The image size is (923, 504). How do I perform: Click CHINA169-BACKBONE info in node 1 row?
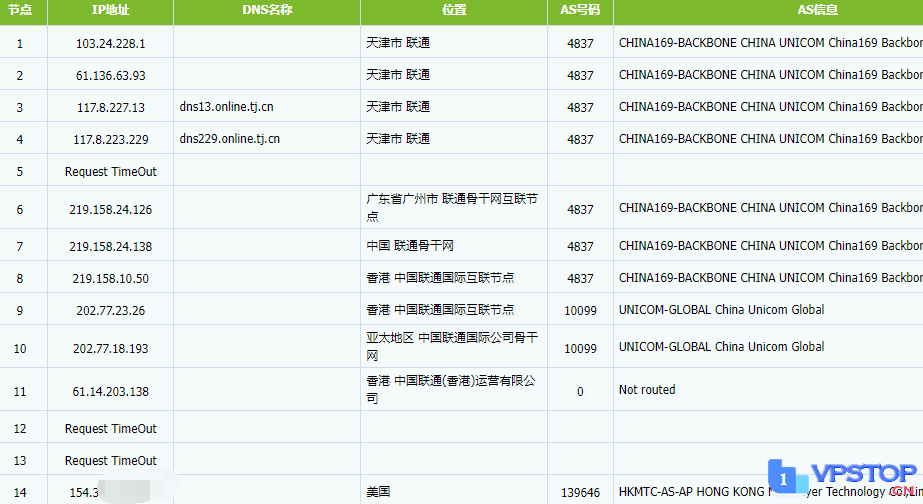[x=771, y=42]
